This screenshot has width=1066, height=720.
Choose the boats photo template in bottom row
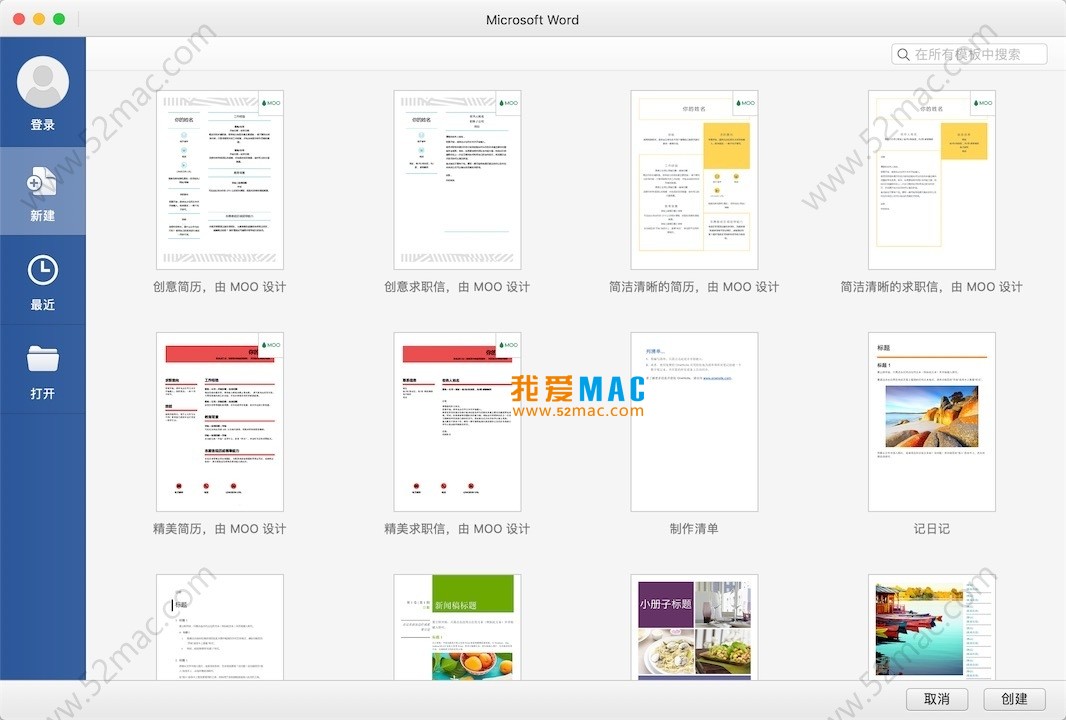click(x=931, y=627)
